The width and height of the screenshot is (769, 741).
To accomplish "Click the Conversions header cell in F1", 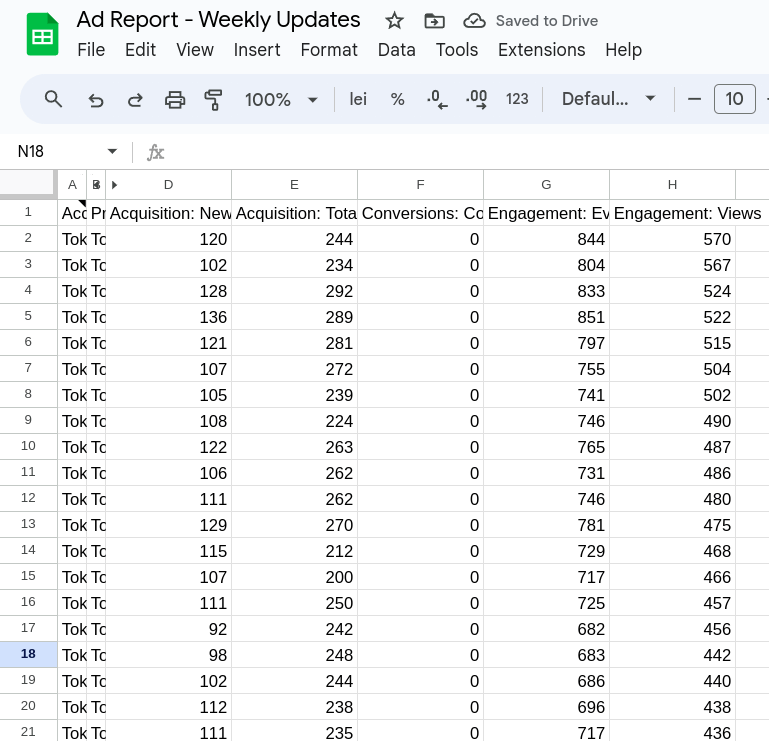I will (420, 213).
